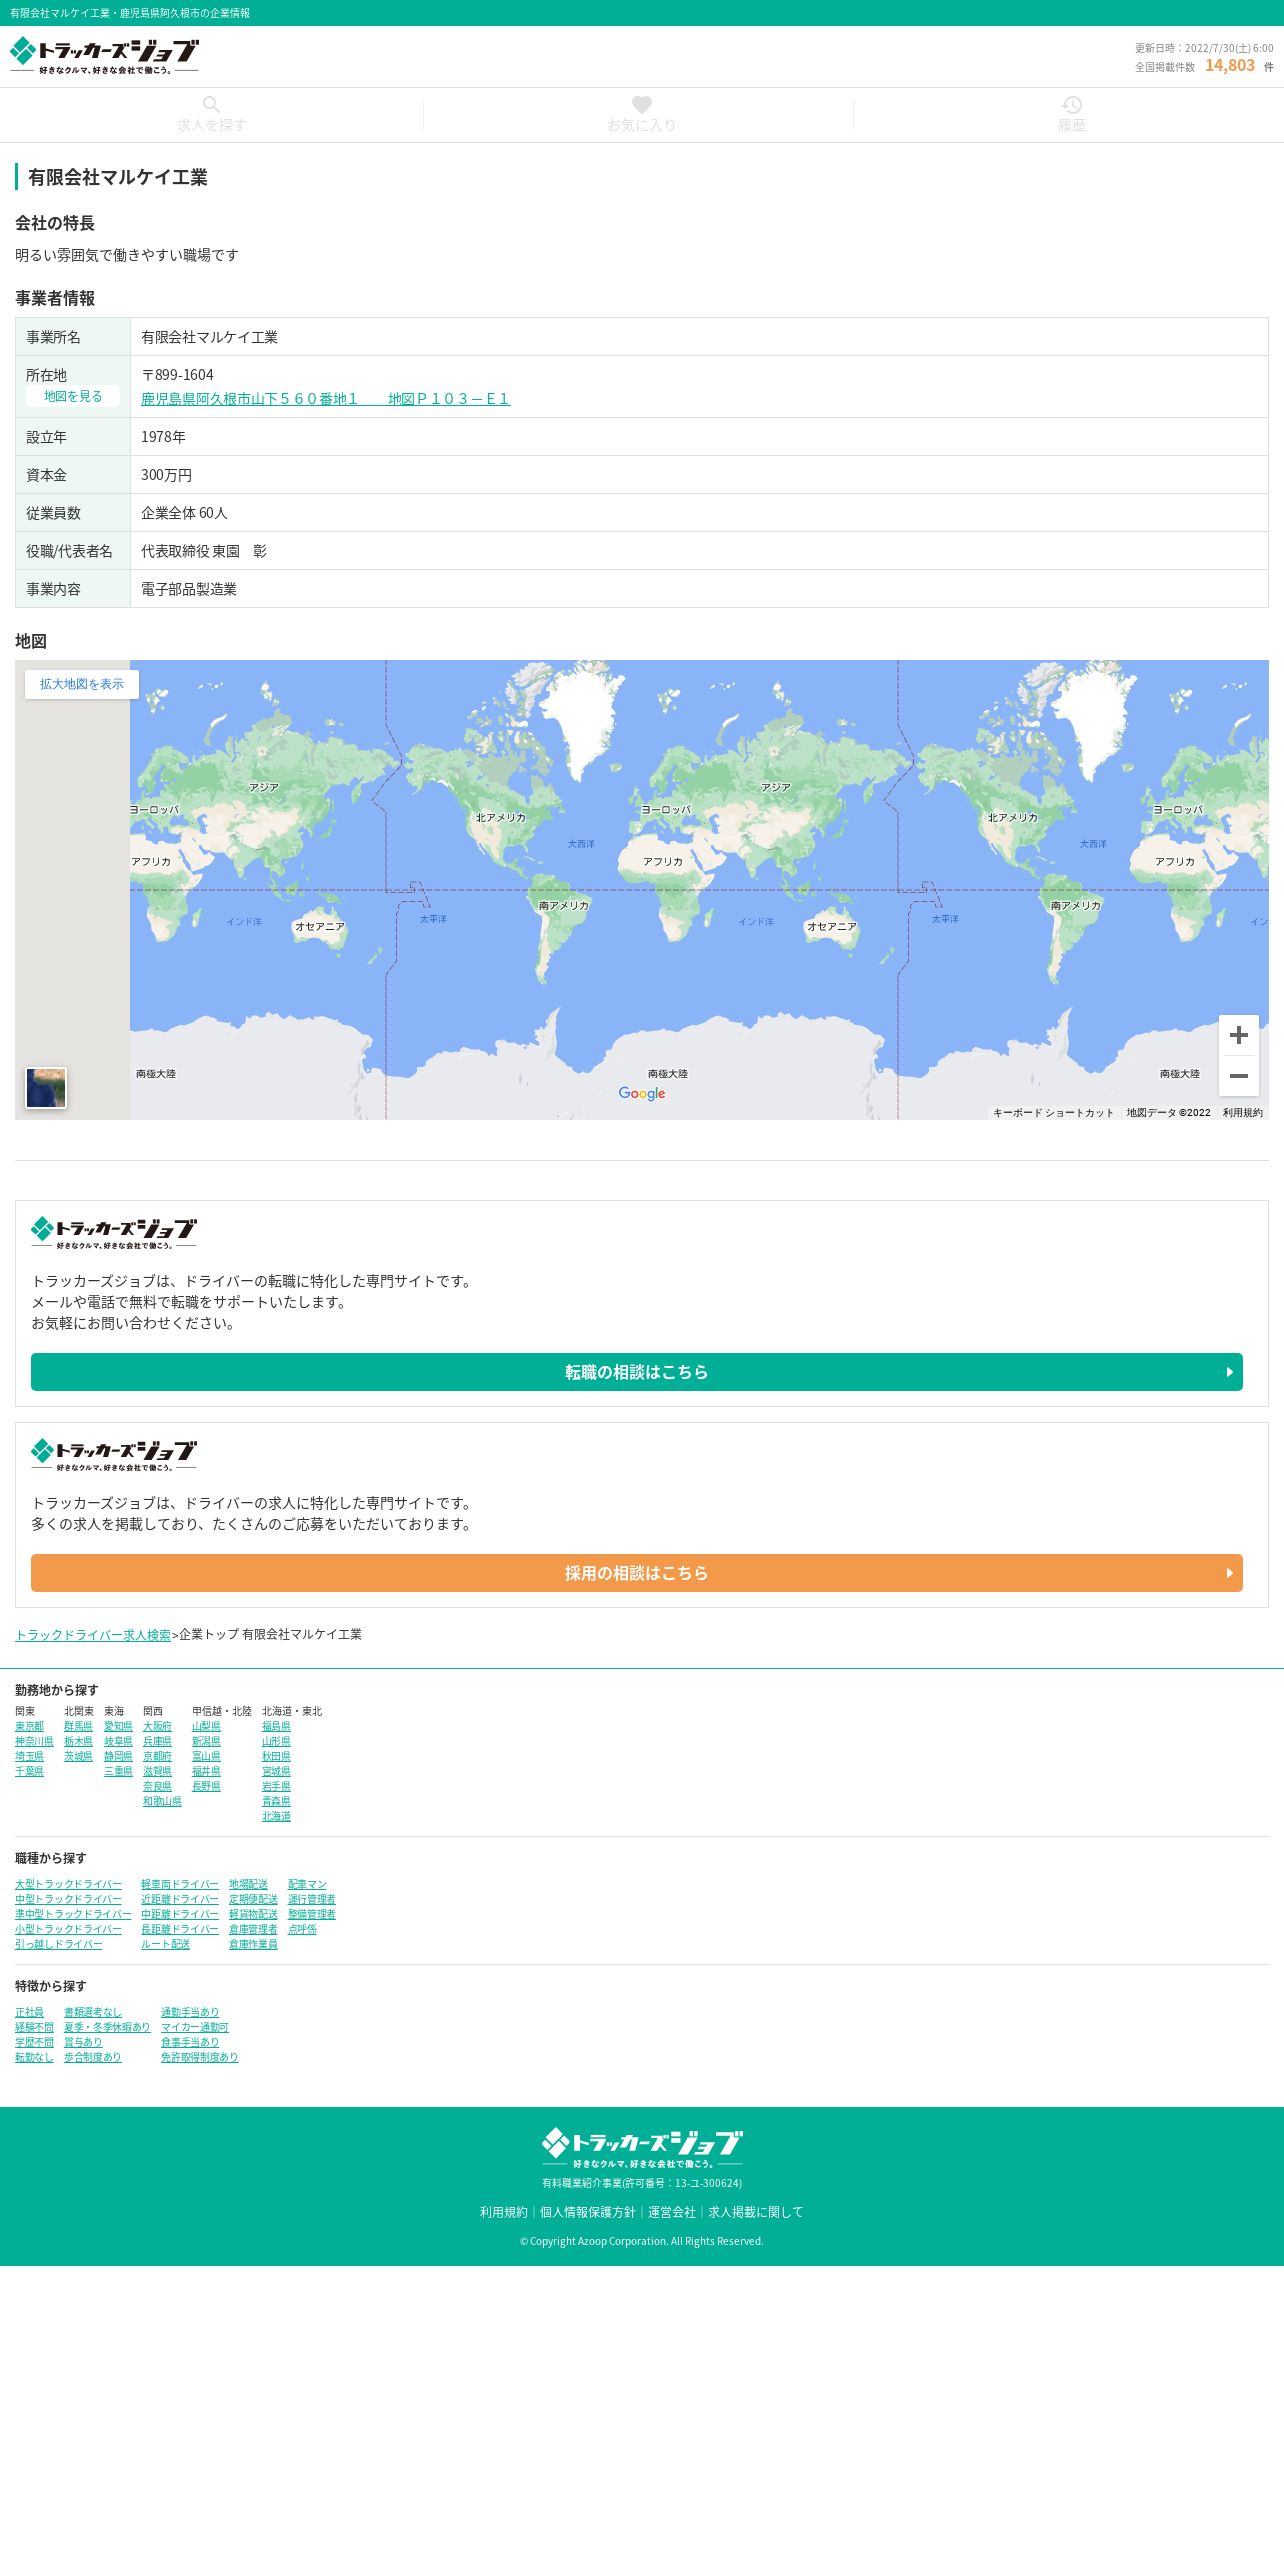Select 東京都 in the location list

coord(29,1727)
